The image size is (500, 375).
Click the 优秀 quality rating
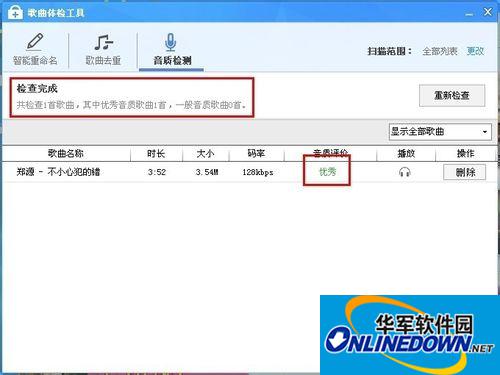pos(327,172)
